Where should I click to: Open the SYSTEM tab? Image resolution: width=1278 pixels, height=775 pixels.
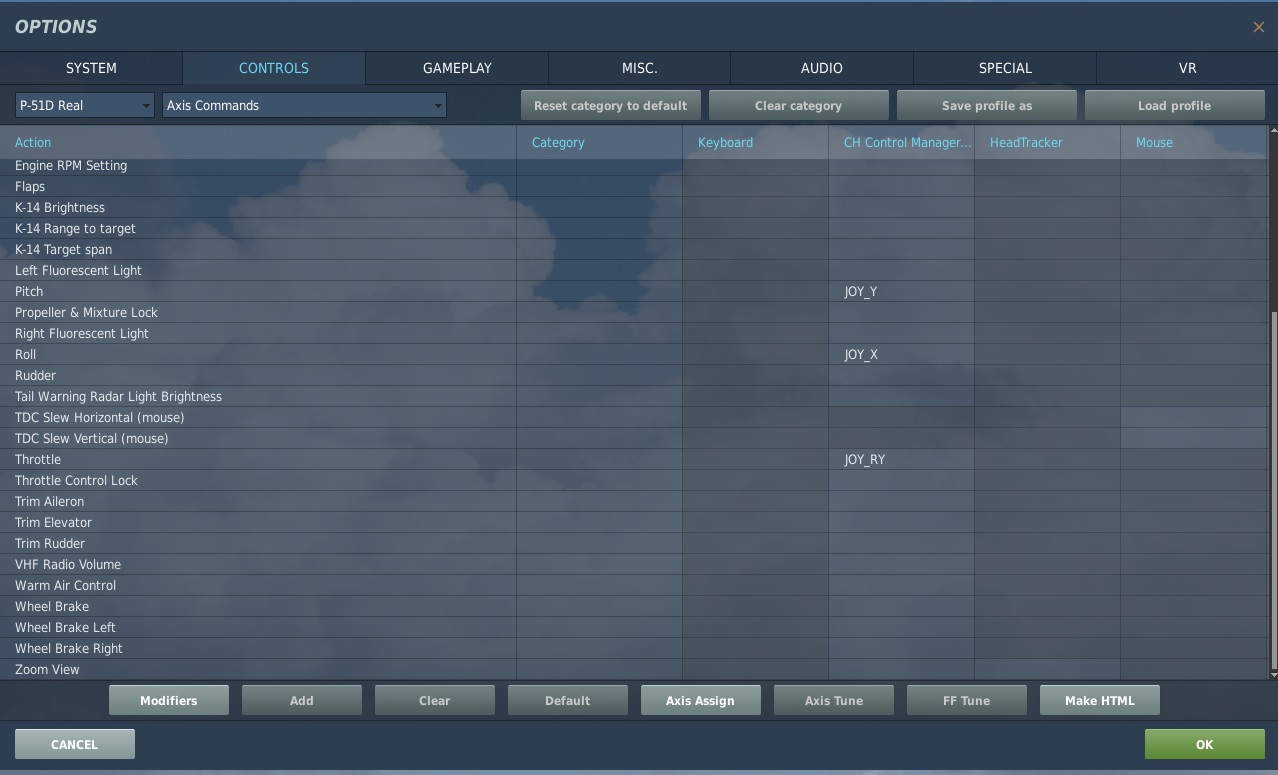(91, 68)
